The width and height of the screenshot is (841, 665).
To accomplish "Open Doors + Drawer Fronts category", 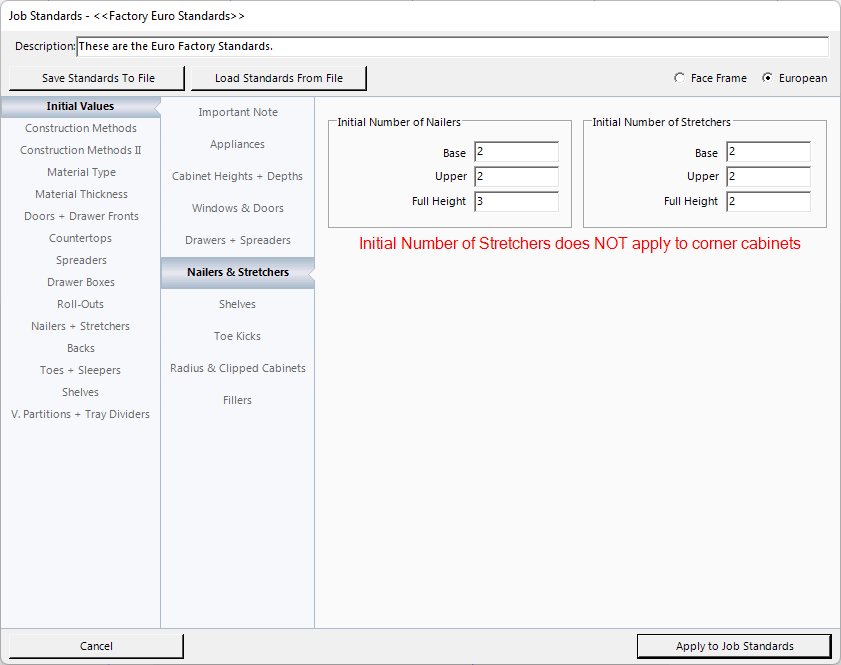I will click(81, 216).
